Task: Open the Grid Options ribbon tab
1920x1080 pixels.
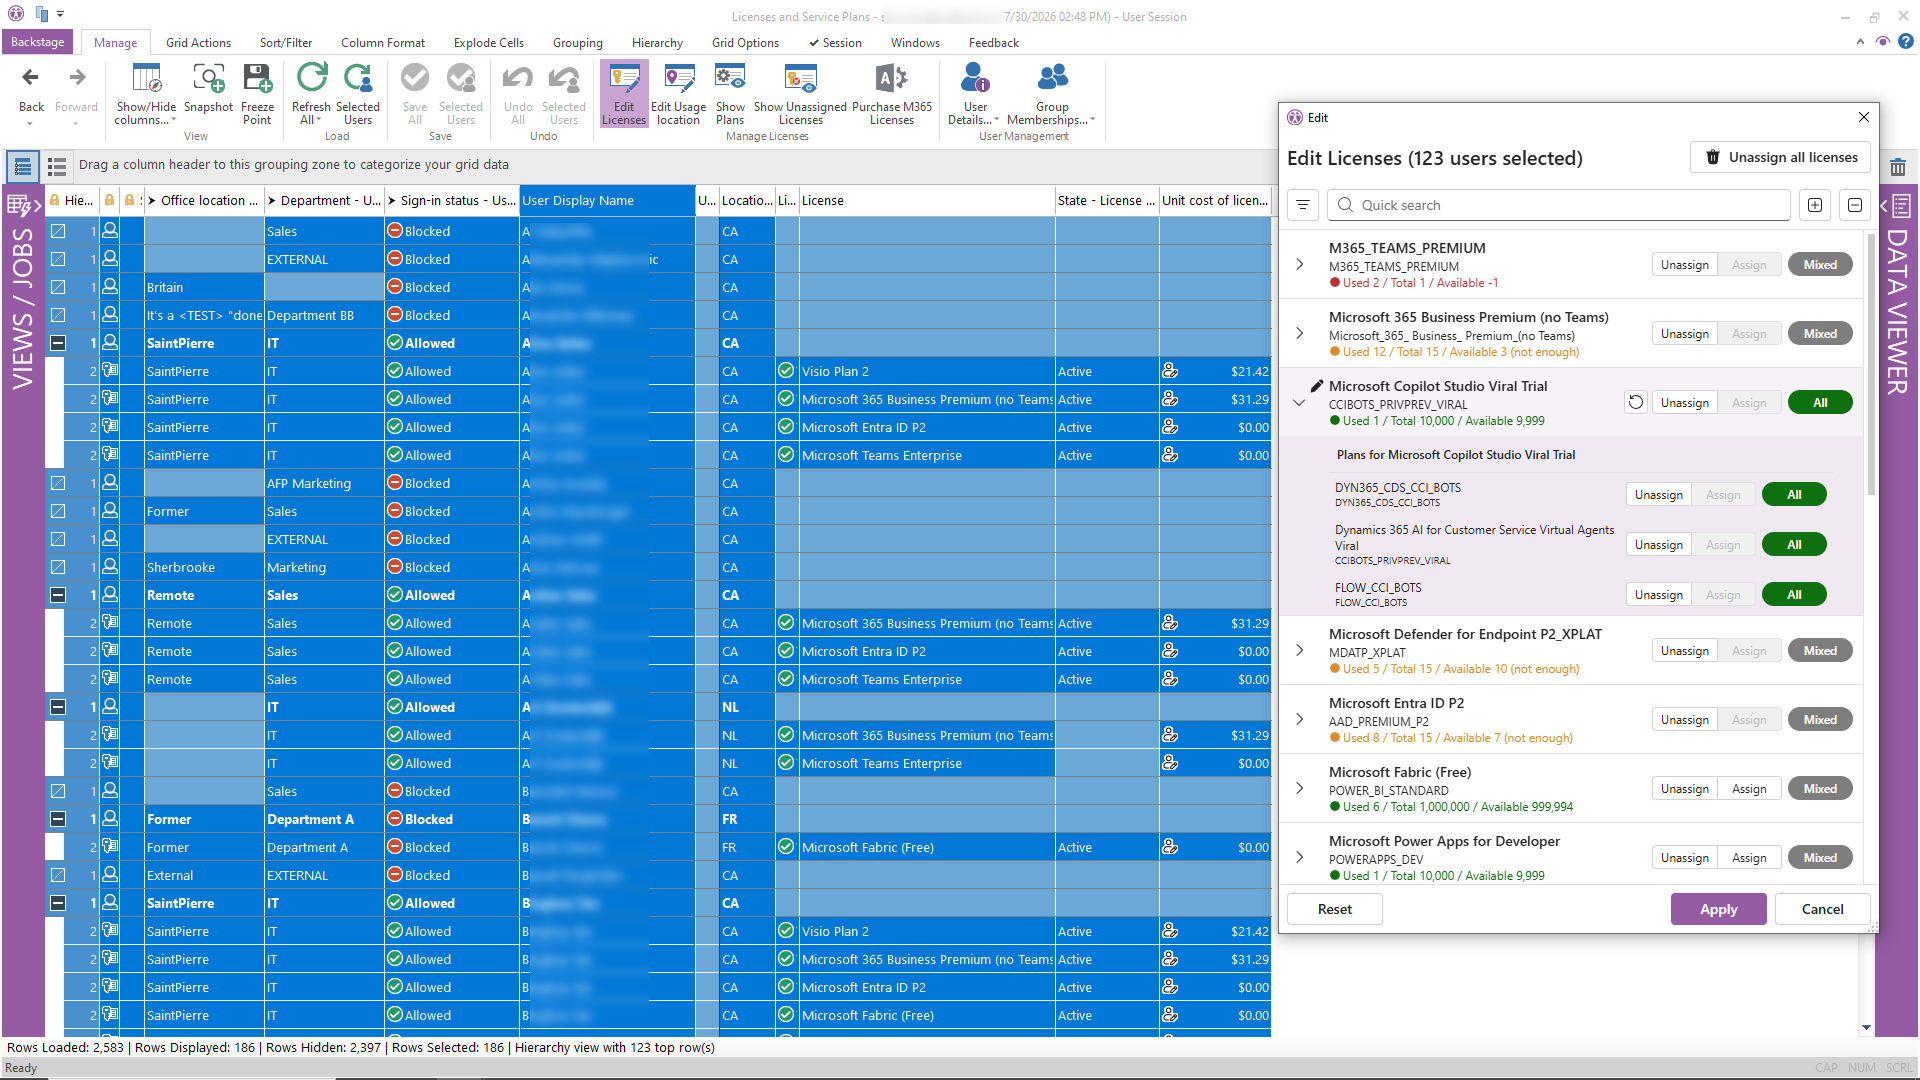Action: (745, 43)
